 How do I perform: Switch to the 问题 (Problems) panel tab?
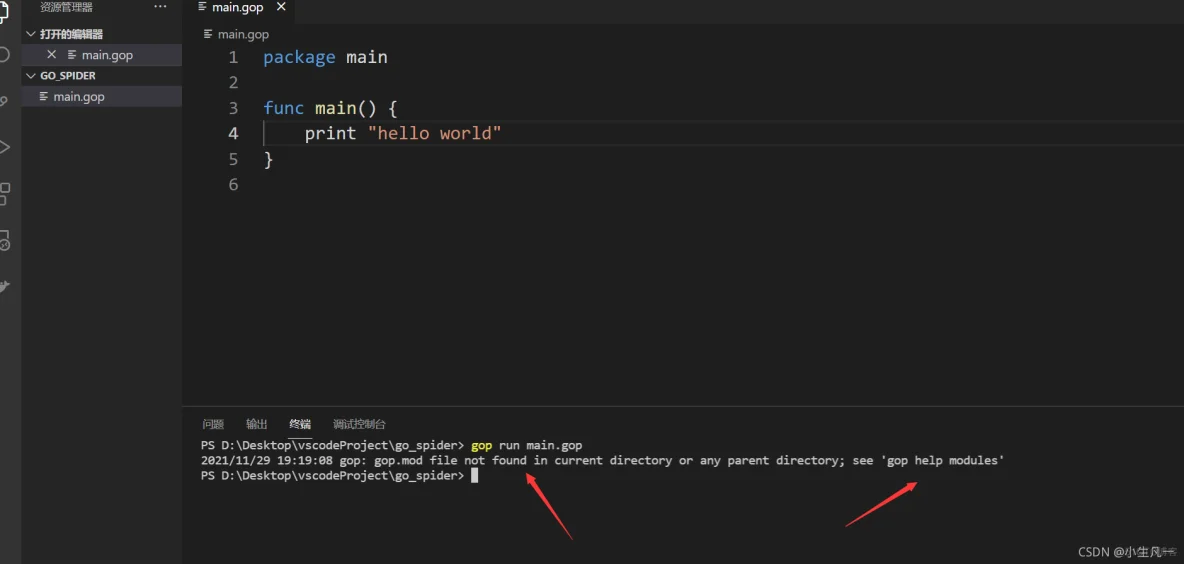click(x=213, y=424)
